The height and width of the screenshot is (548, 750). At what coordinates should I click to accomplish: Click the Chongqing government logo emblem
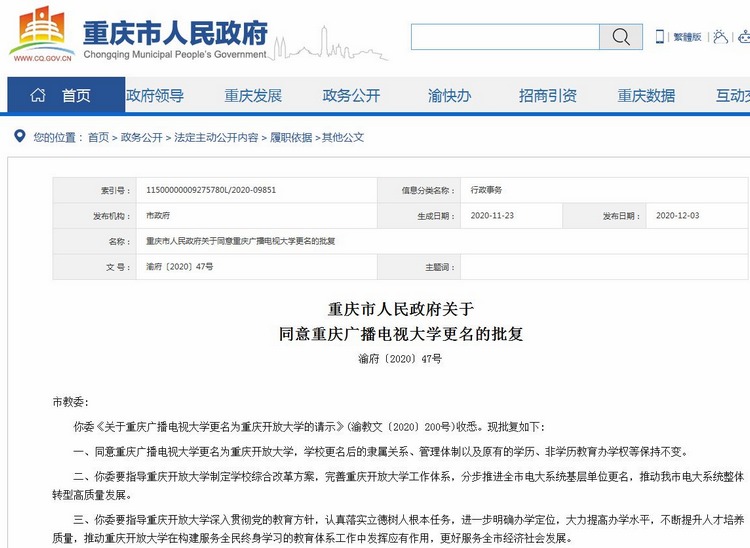(42, 33)
